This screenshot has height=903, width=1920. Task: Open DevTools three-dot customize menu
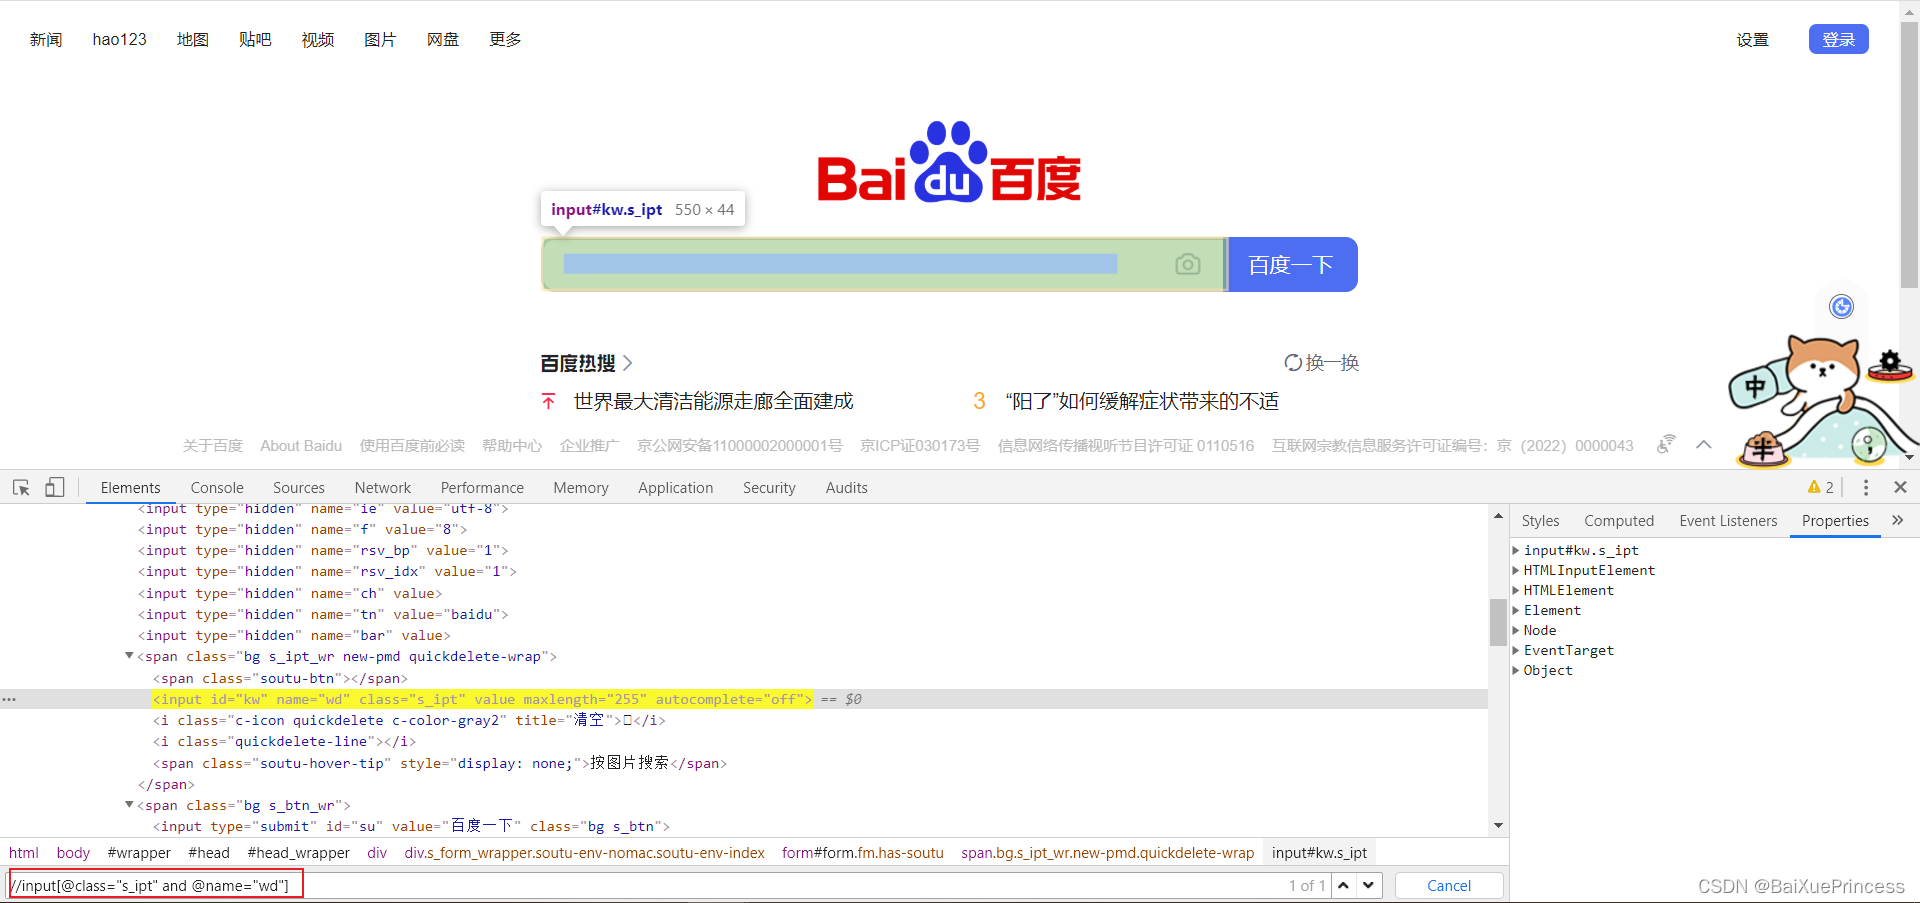coord(1865,487)
